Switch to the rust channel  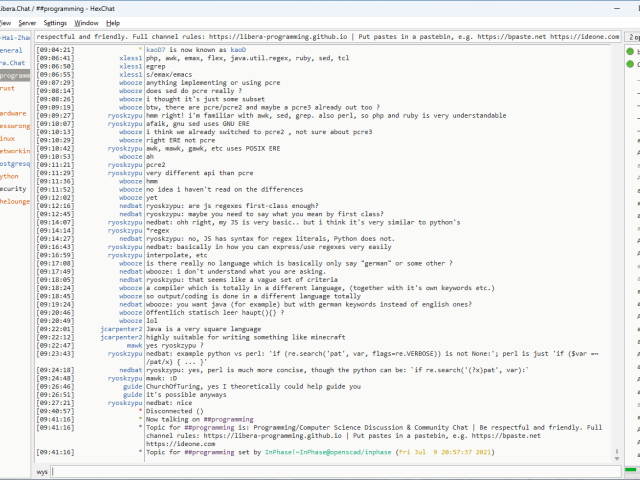[x=8, y=87]
